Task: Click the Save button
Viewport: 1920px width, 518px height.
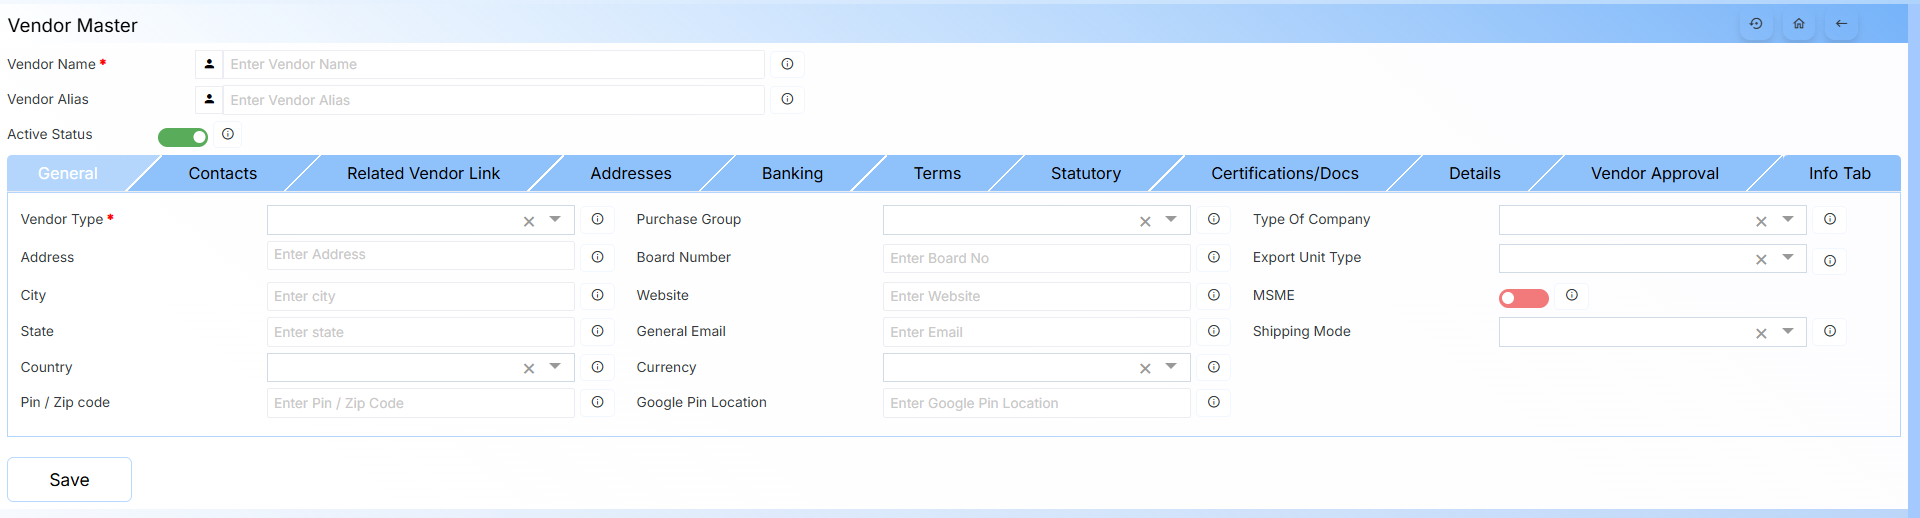Action: click(70, 480)
